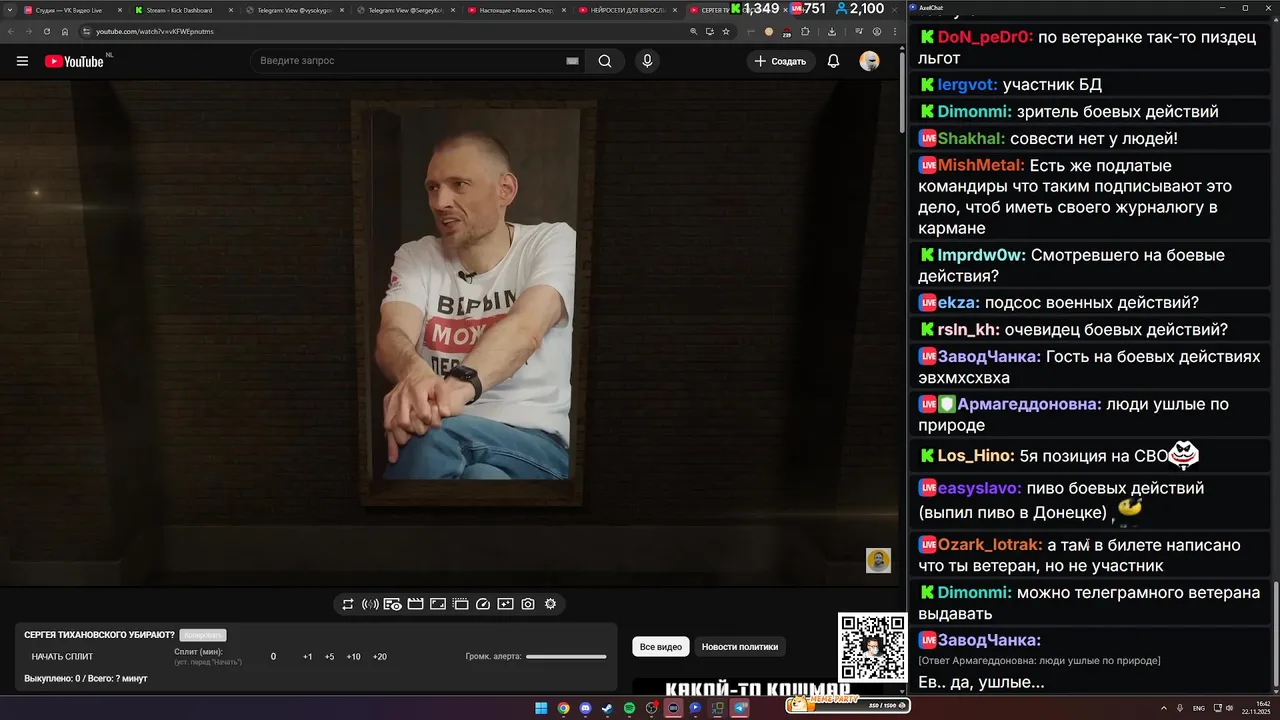This screenshot has height=720, width=1280.
Task: Bookmark this page with the star icon
Action: [726, 31]
